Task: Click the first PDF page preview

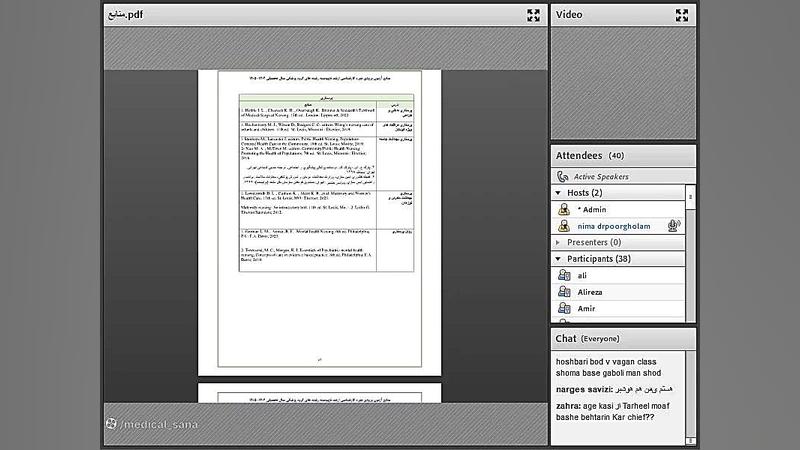Action: tap(319, 223)
